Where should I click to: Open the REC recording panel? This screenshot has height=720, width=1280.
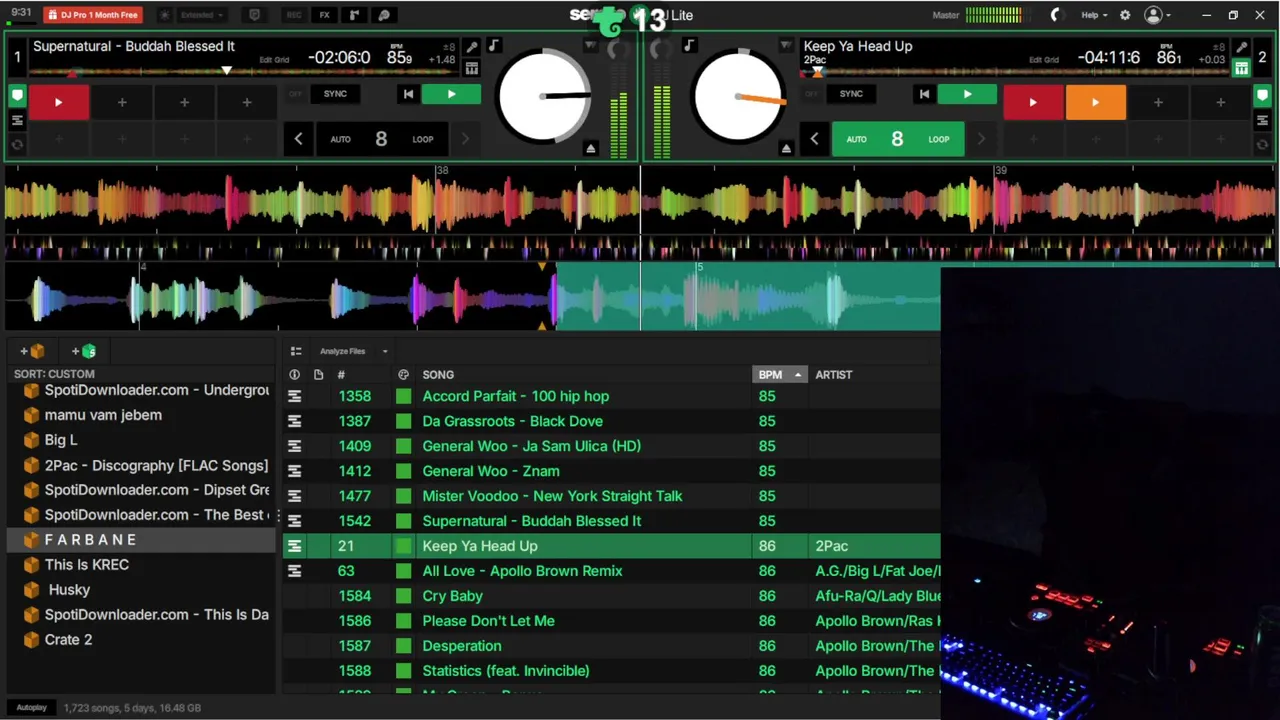294,15
